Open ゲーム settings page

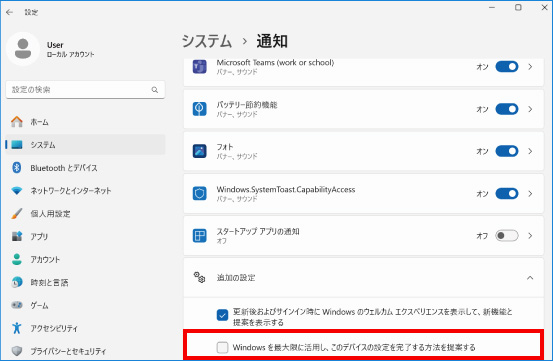point(85,305)
